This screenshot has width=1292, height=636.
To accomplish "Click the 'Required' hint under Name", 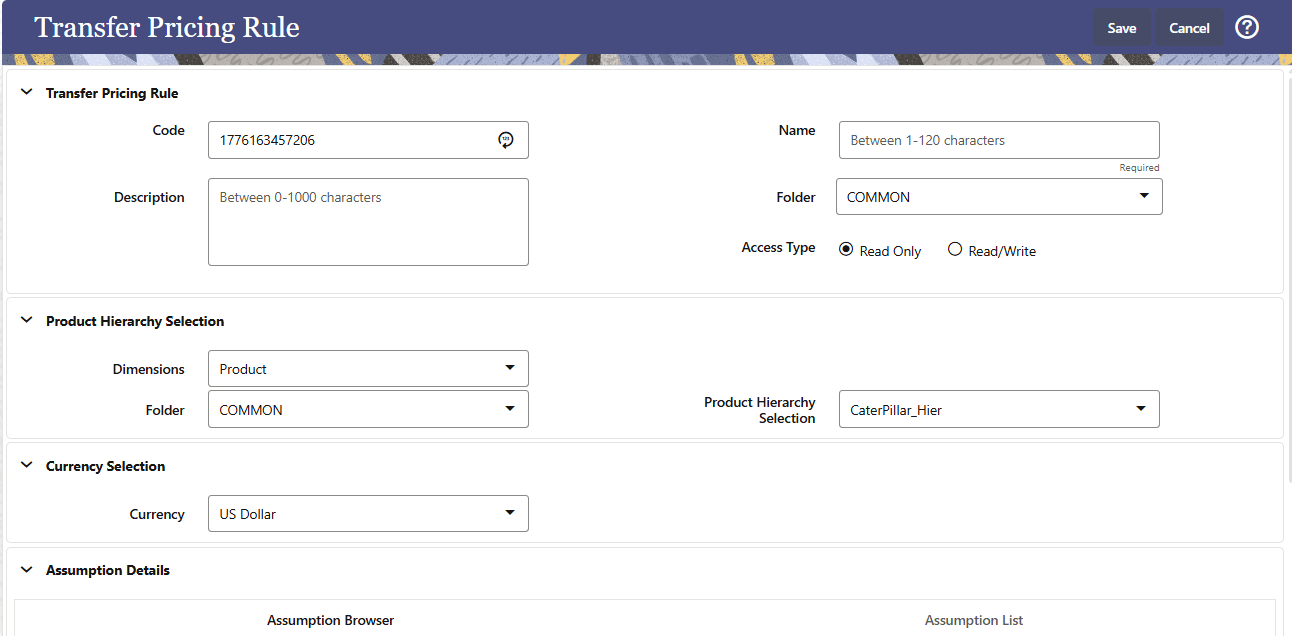I will [1140, 168].
